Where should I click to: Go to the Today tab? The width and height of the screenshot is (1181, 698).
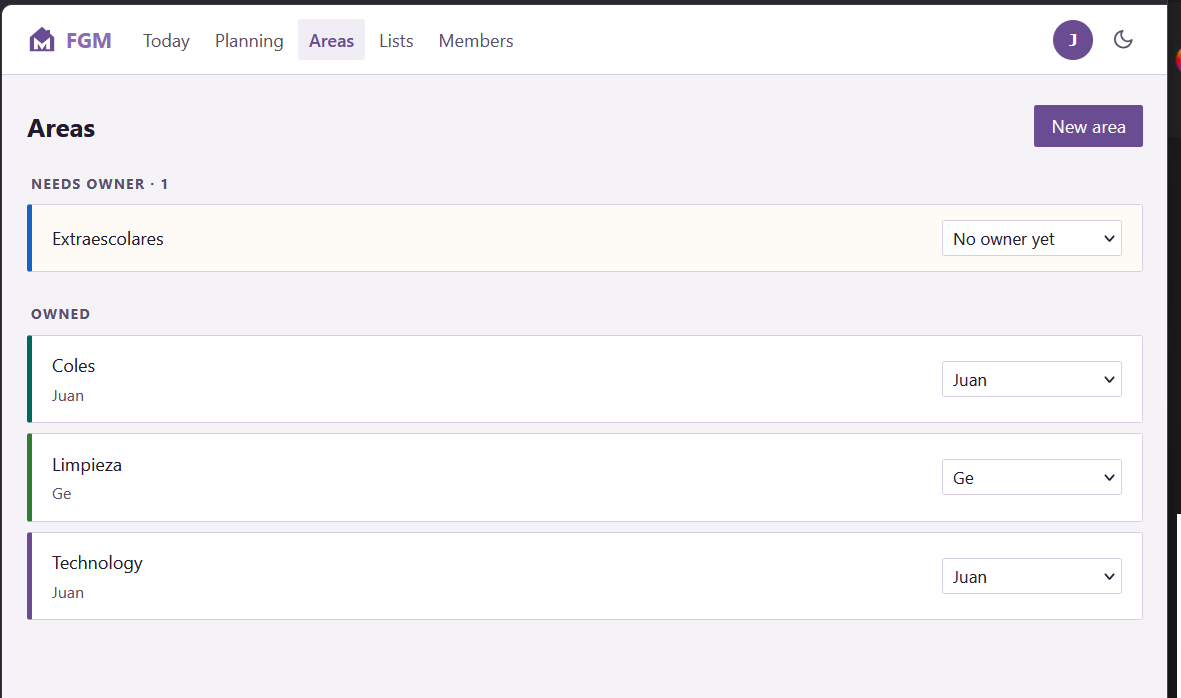point(166,41)
